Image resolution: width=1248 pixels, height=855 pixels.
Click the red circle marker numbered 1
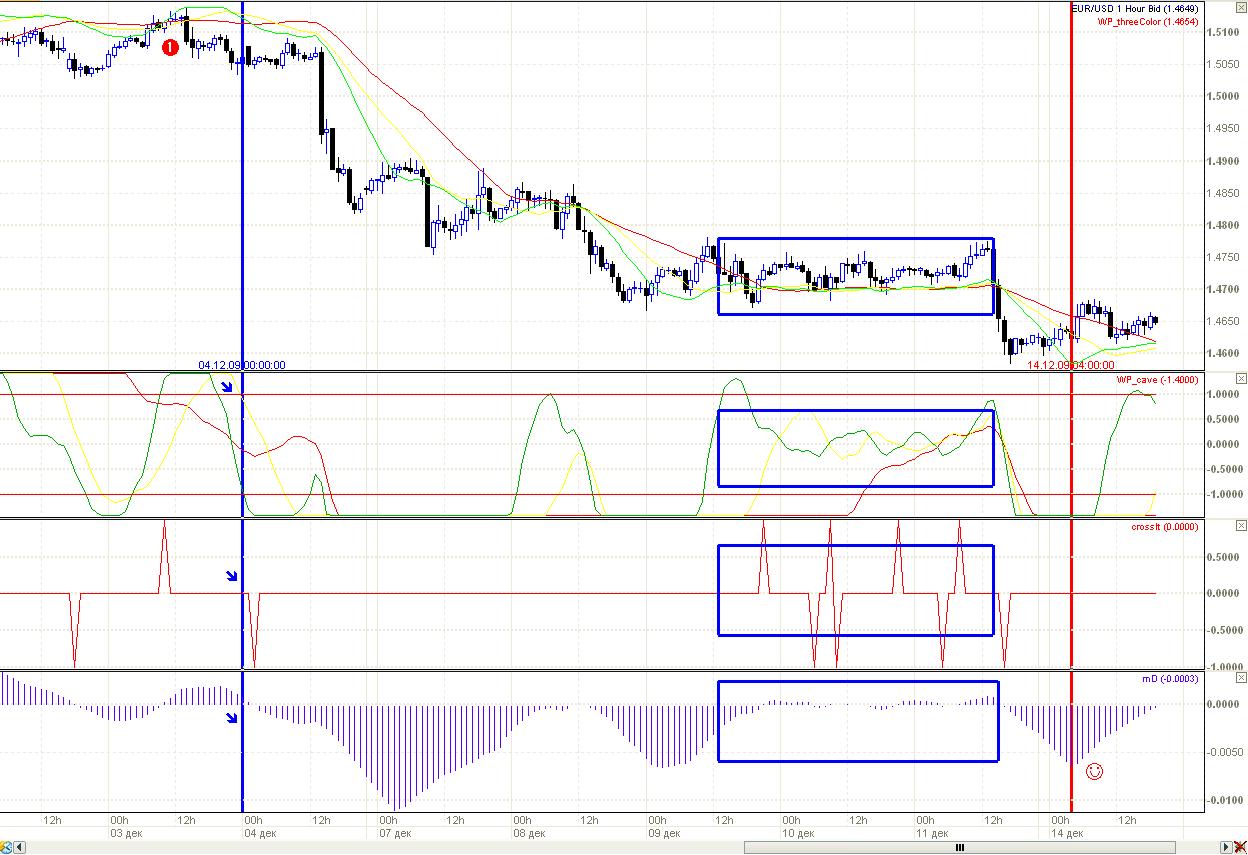tap(170, 47)
